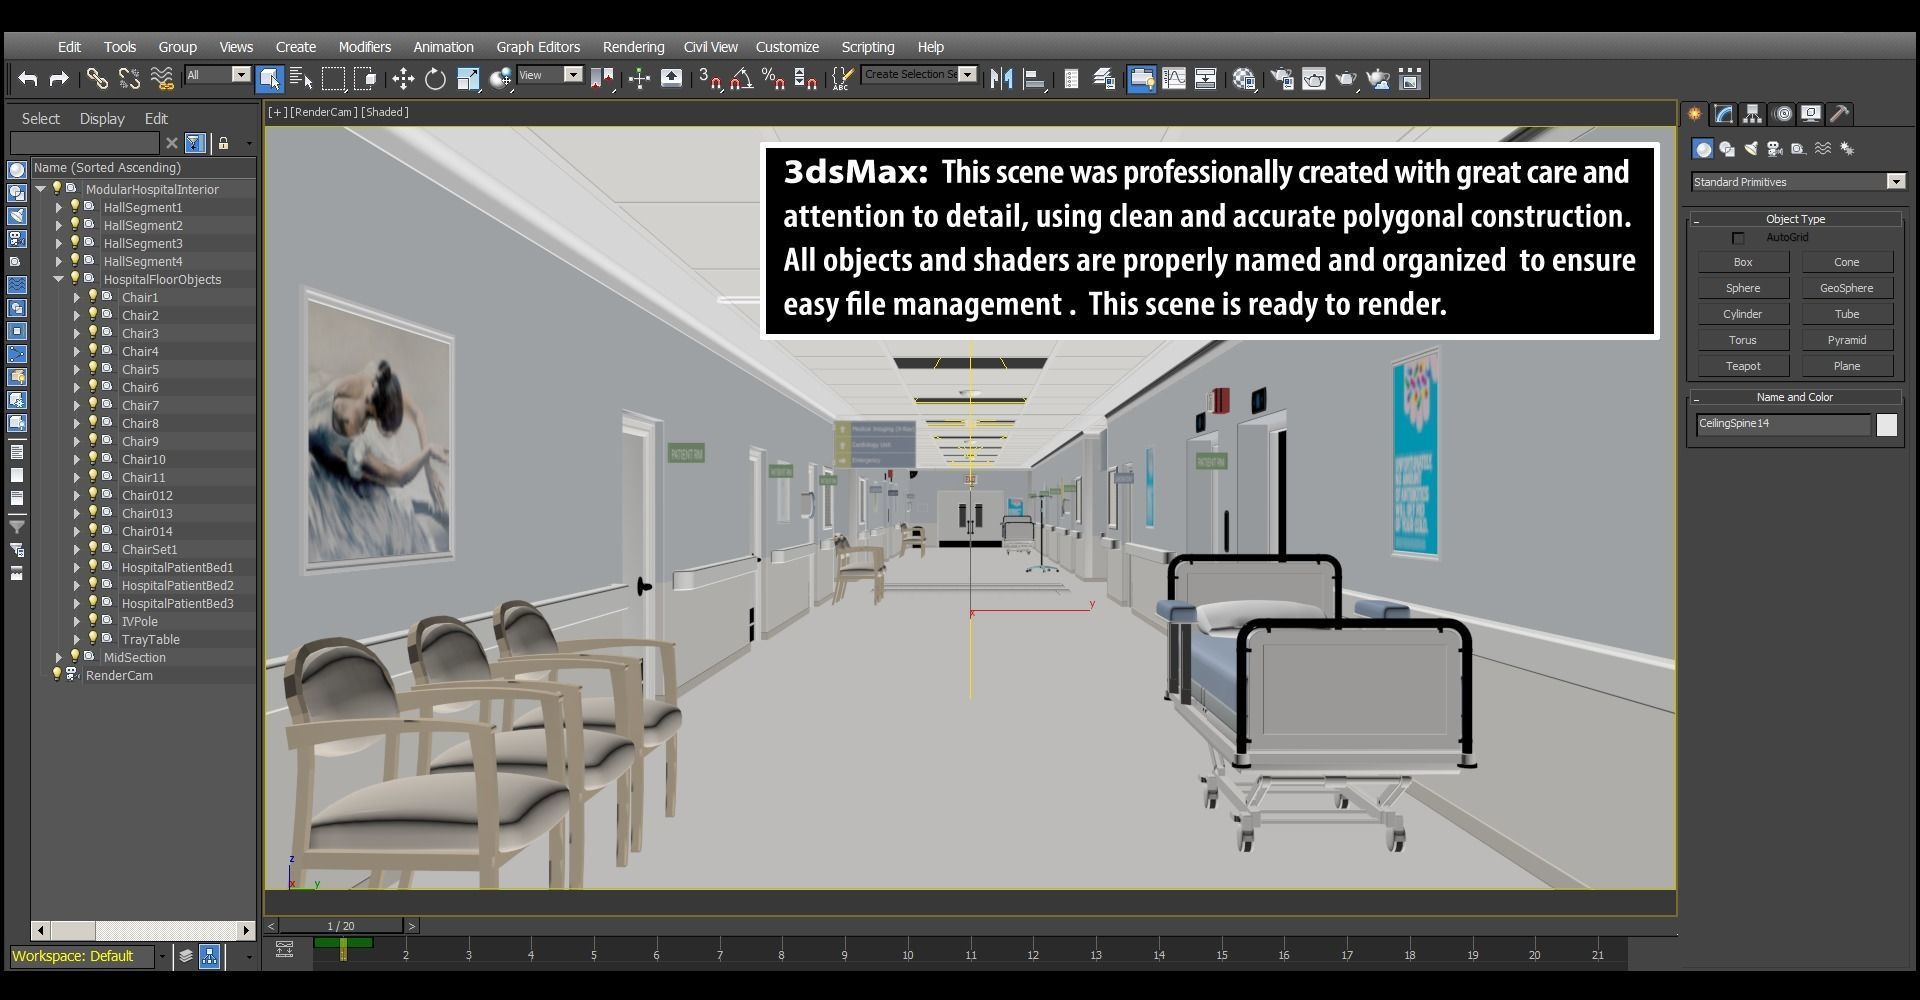Screen dimensions: 1920x1000
Task: Click the object name field CeilingSpine14
Action: click(1783, 424)
